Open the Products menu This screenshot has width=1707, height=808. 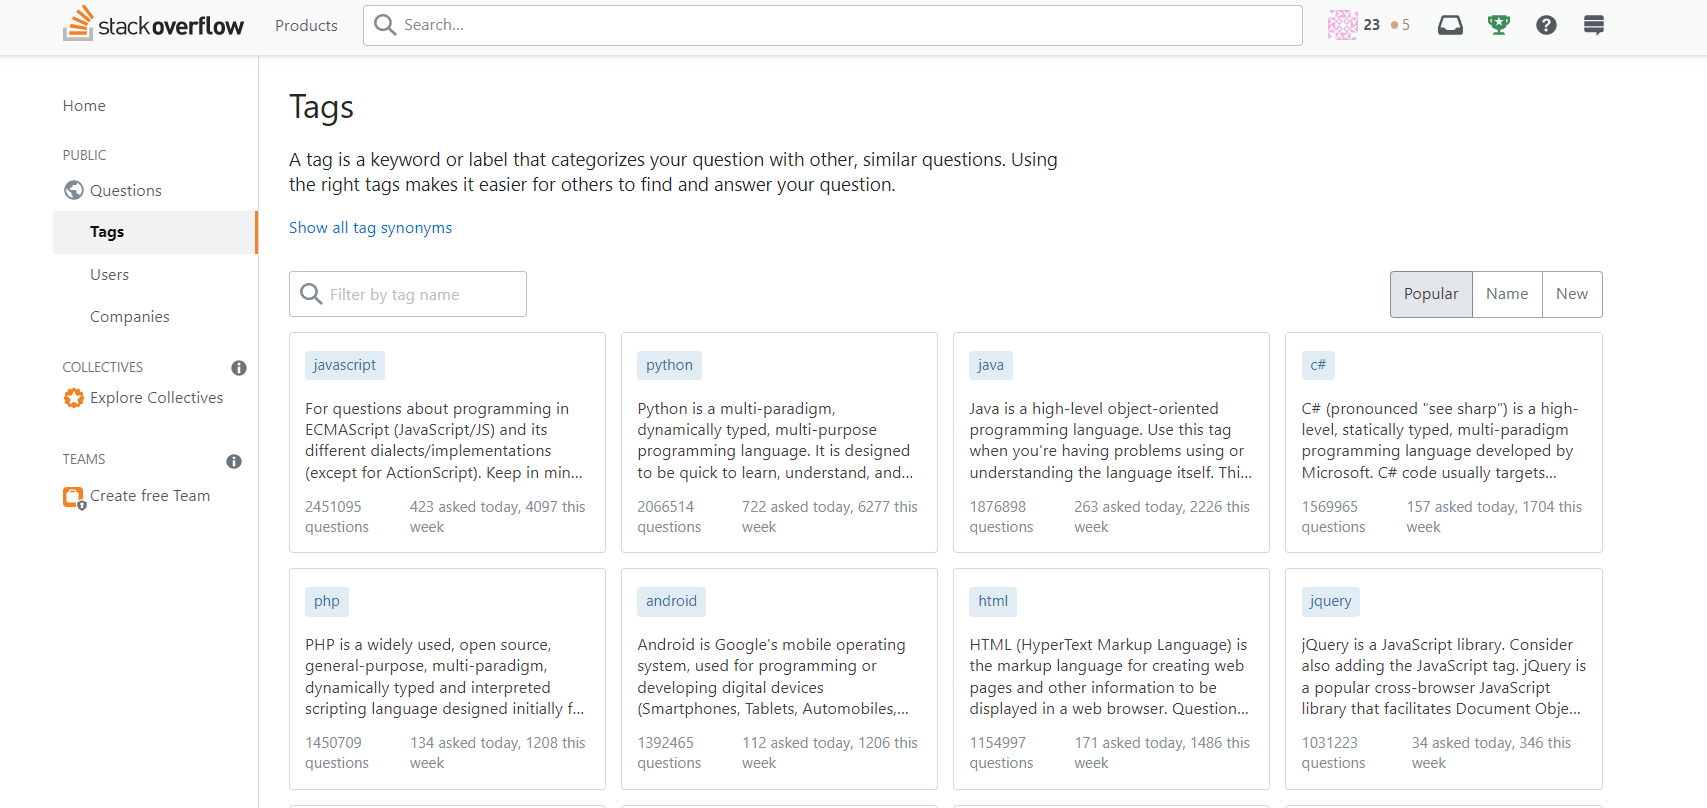point(306,25)
